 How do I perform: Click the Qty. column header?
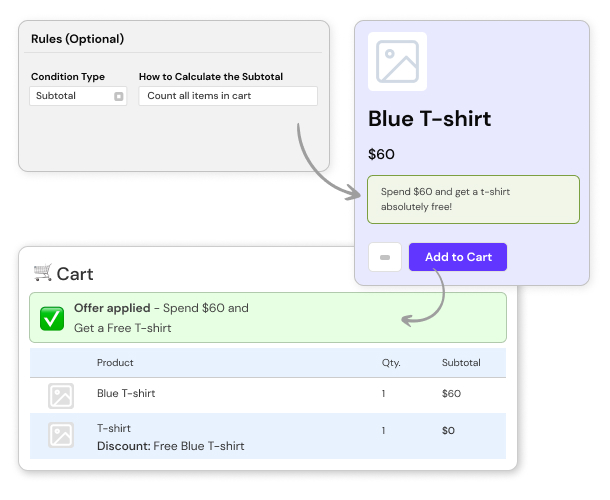pos(390,362)
